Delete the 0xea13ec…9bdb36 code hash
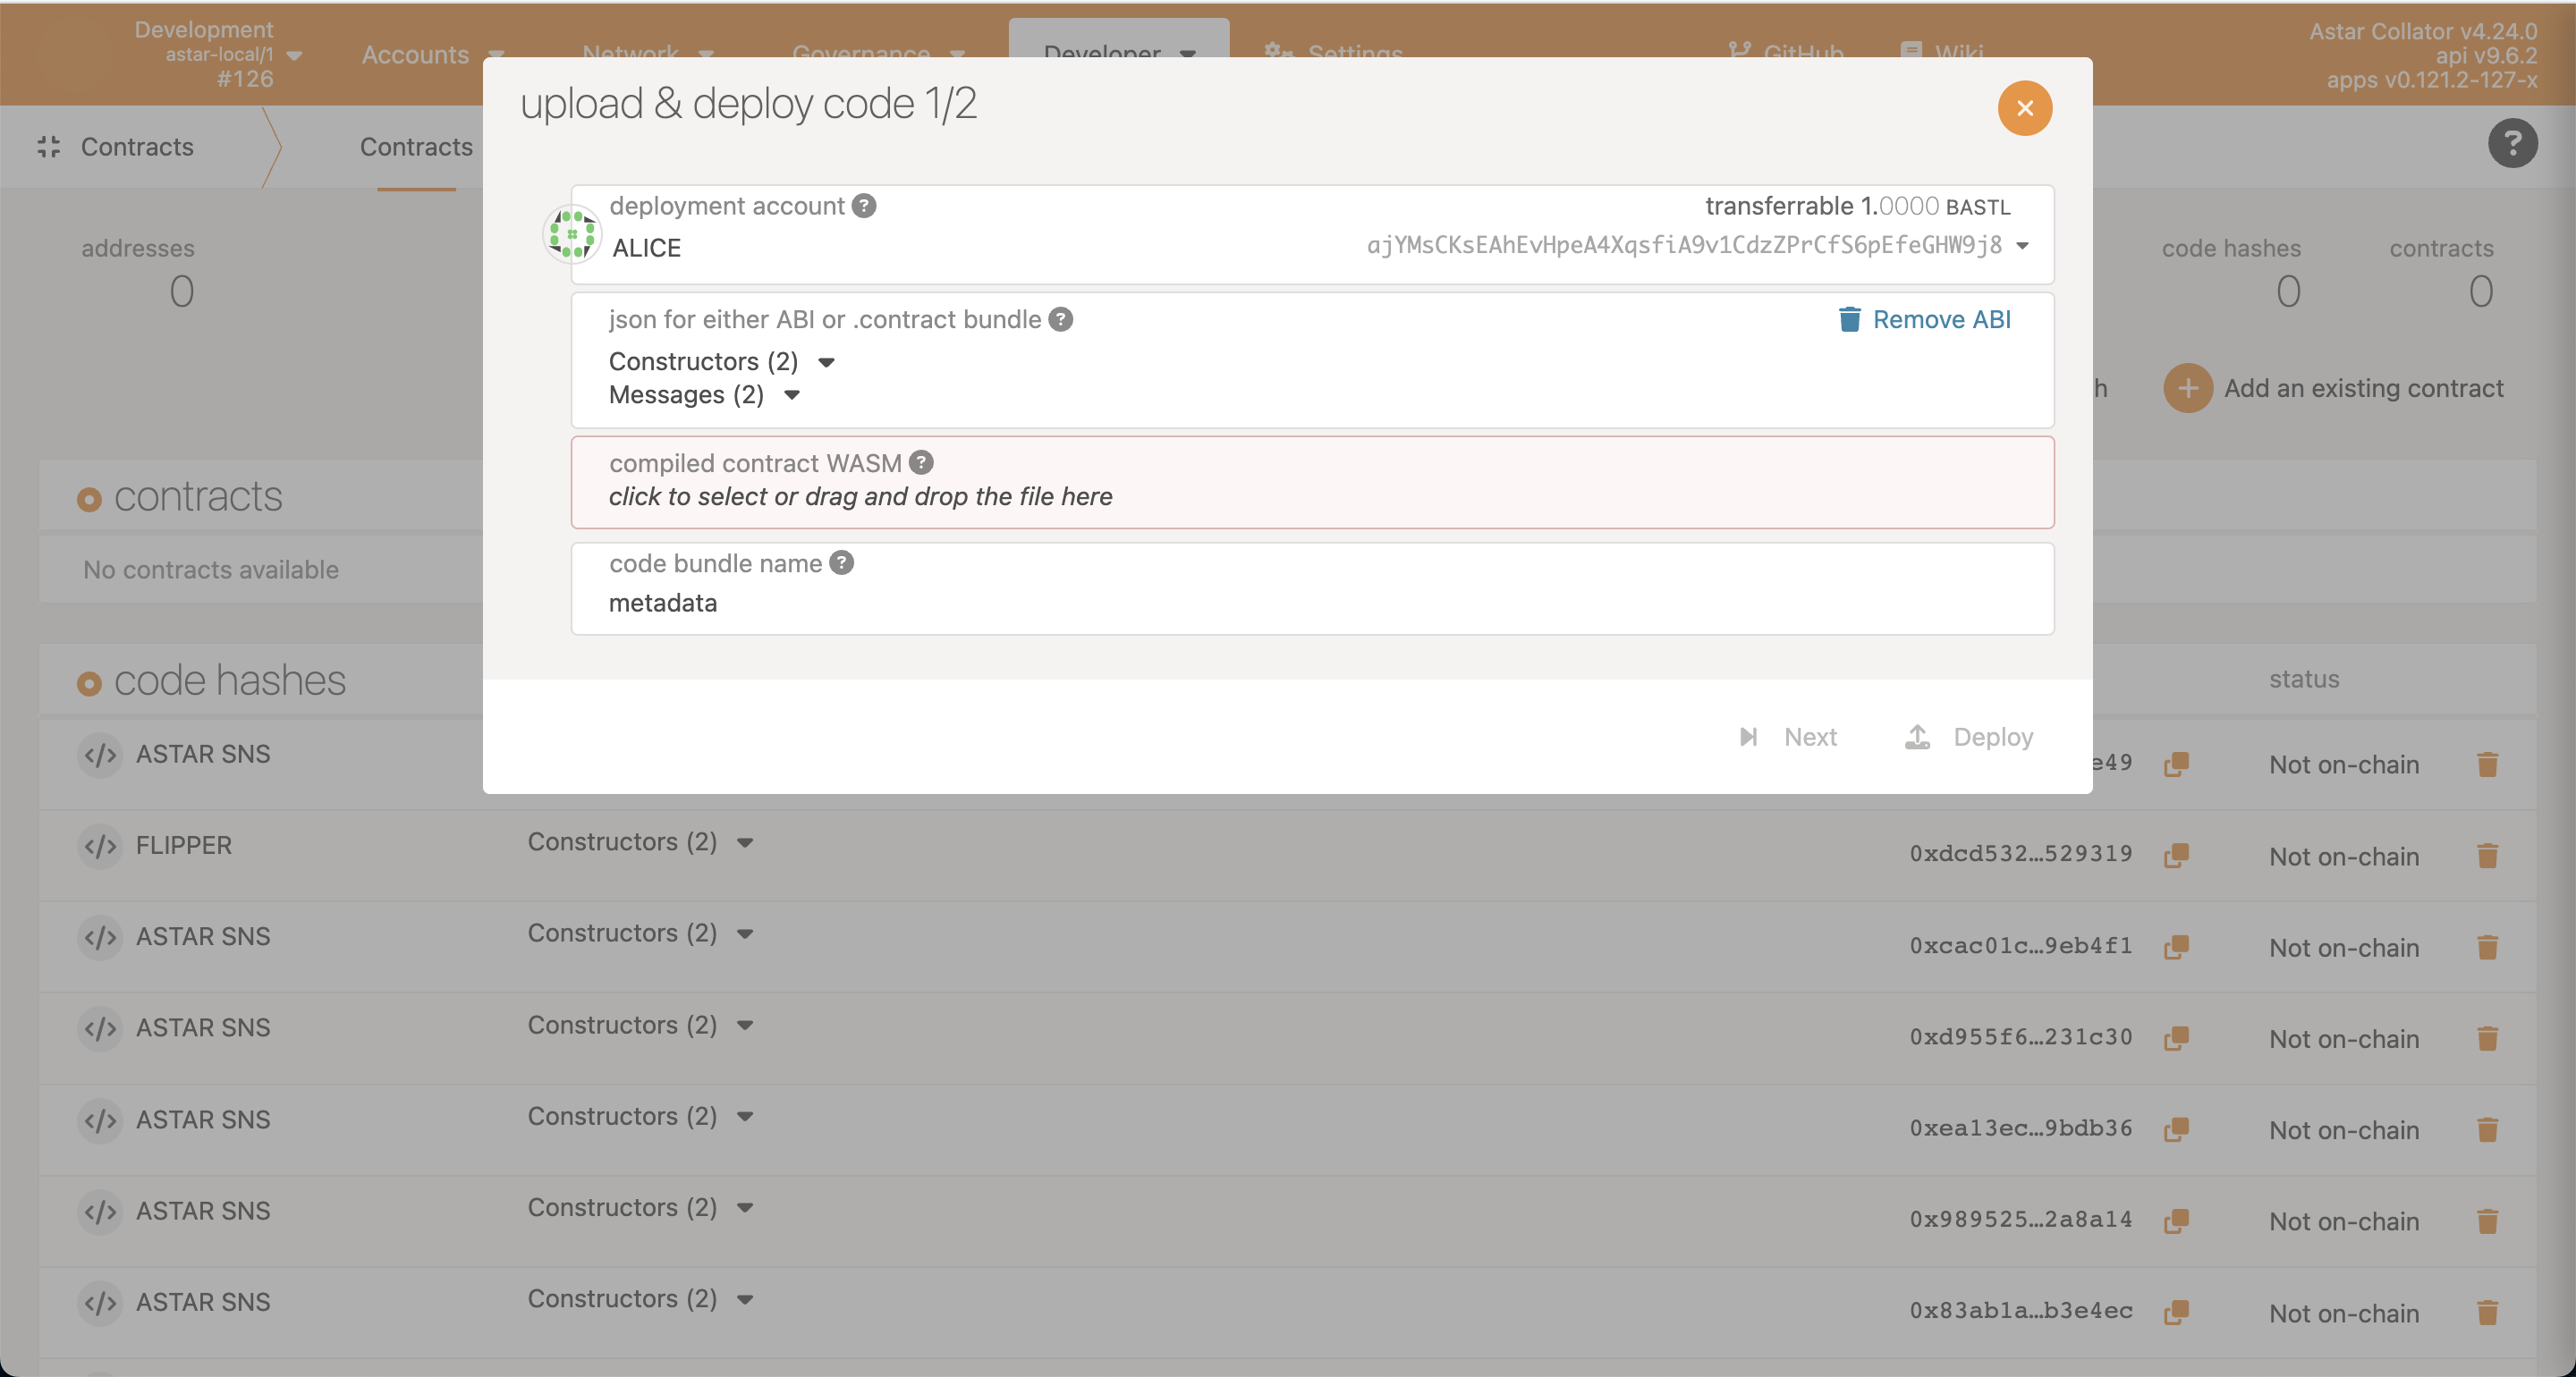This screenshot has height=1377, width=2576. (2487, 1130)
